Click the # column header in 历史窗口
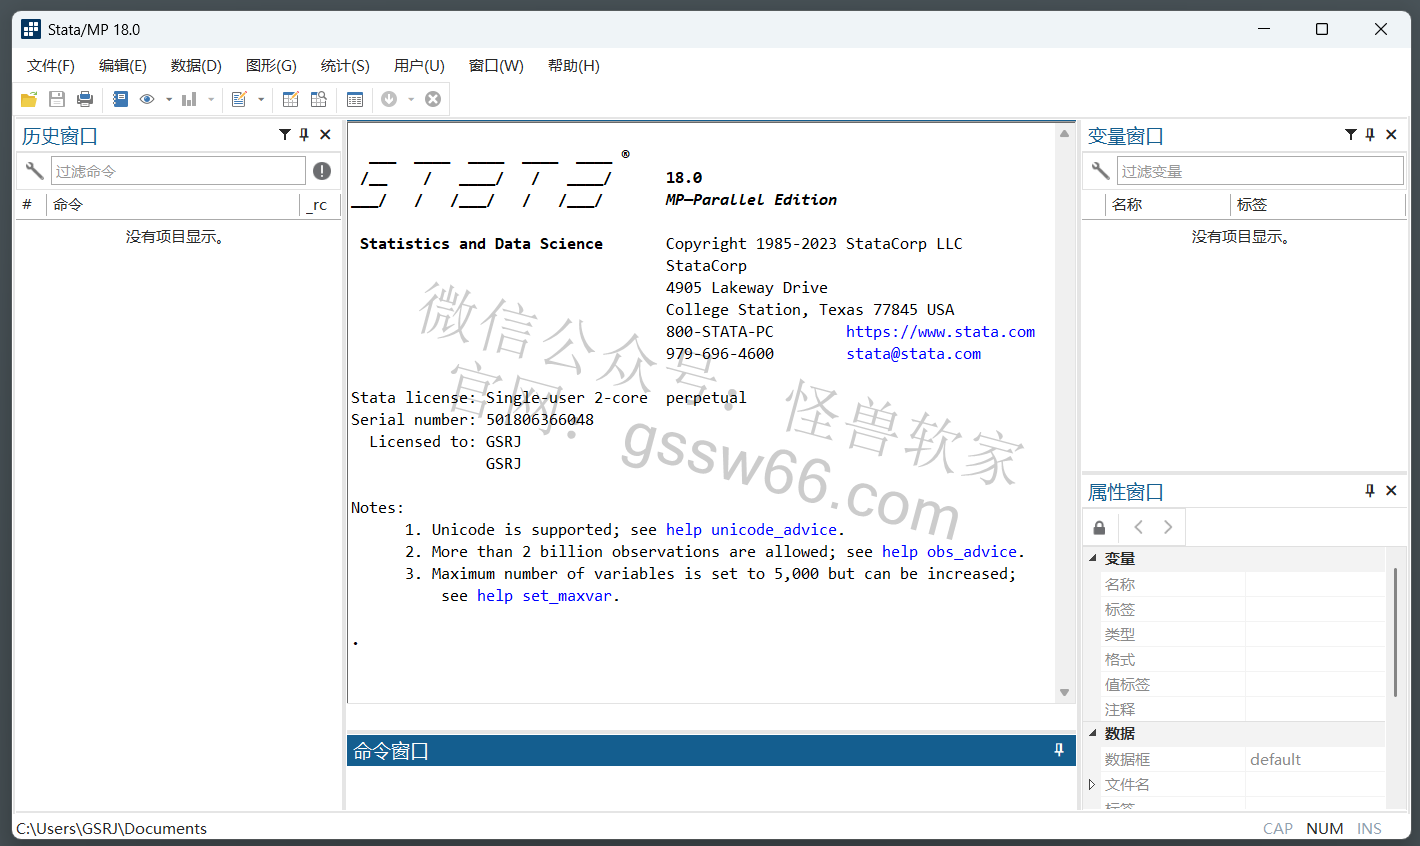This screenshot has width=1420, height=846. pyautogui.click(x=28, y=205)
